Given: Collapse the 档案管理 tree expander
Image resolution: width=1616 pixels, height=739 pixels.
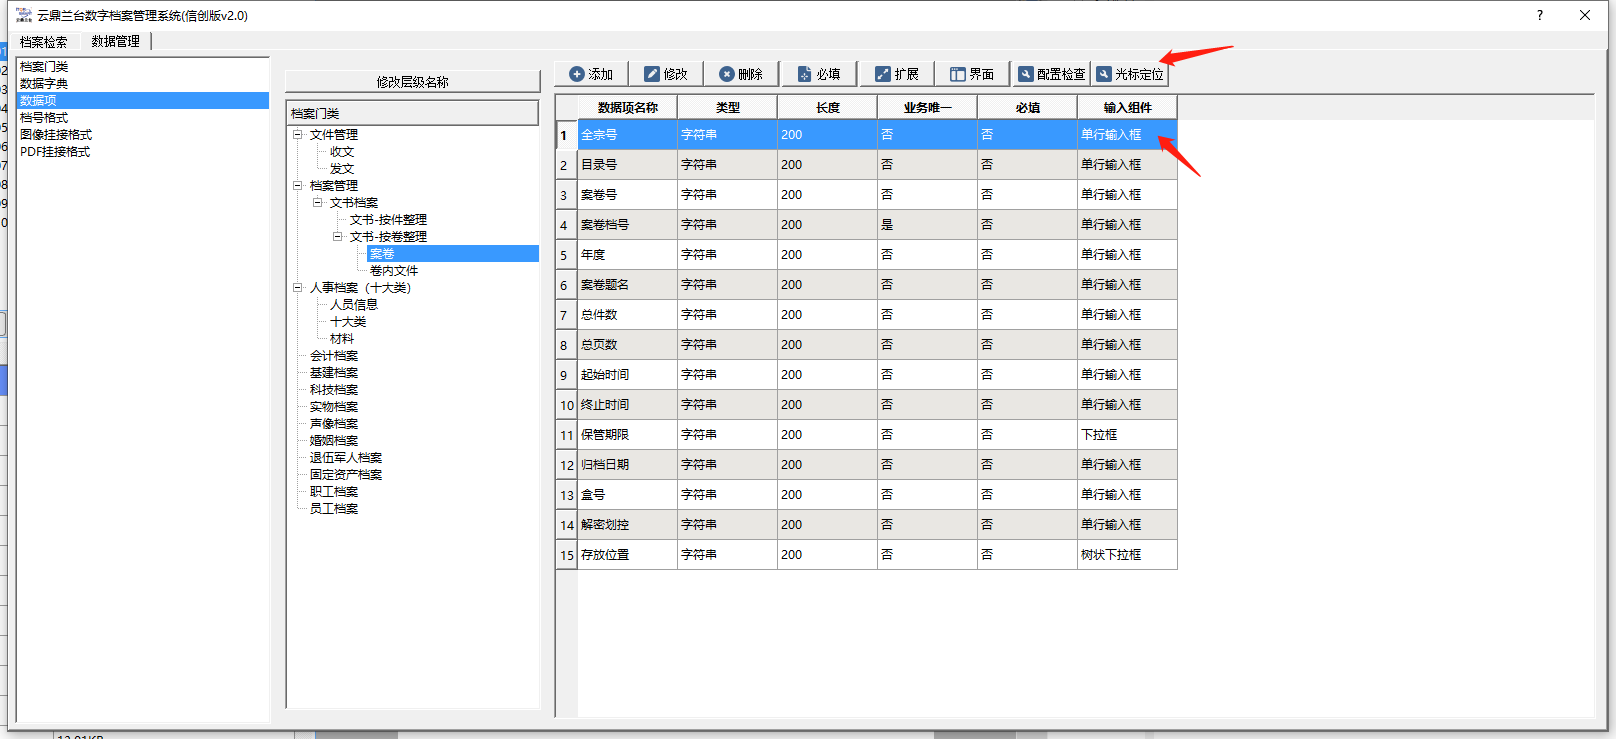Looking at the screenshot, I should pyautogui.click(x=297, y=185).
